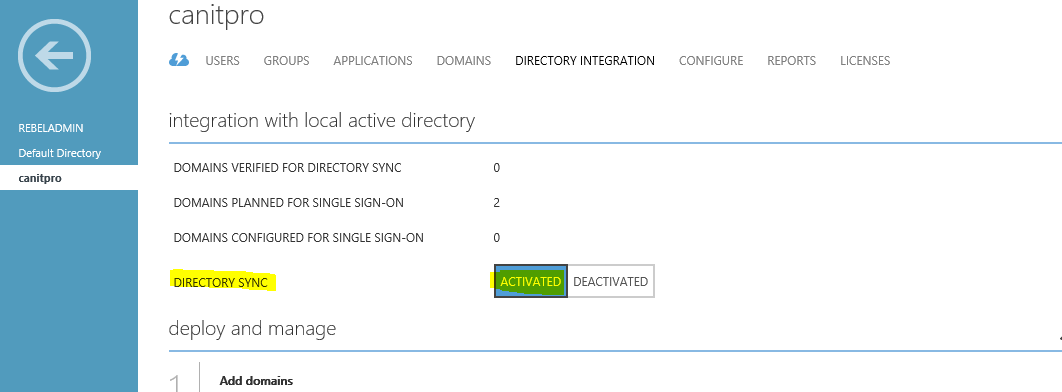Screen dimensions: 1062x392
Task: Set directory sync to DEACTIVATED
Action: [610, 282]
